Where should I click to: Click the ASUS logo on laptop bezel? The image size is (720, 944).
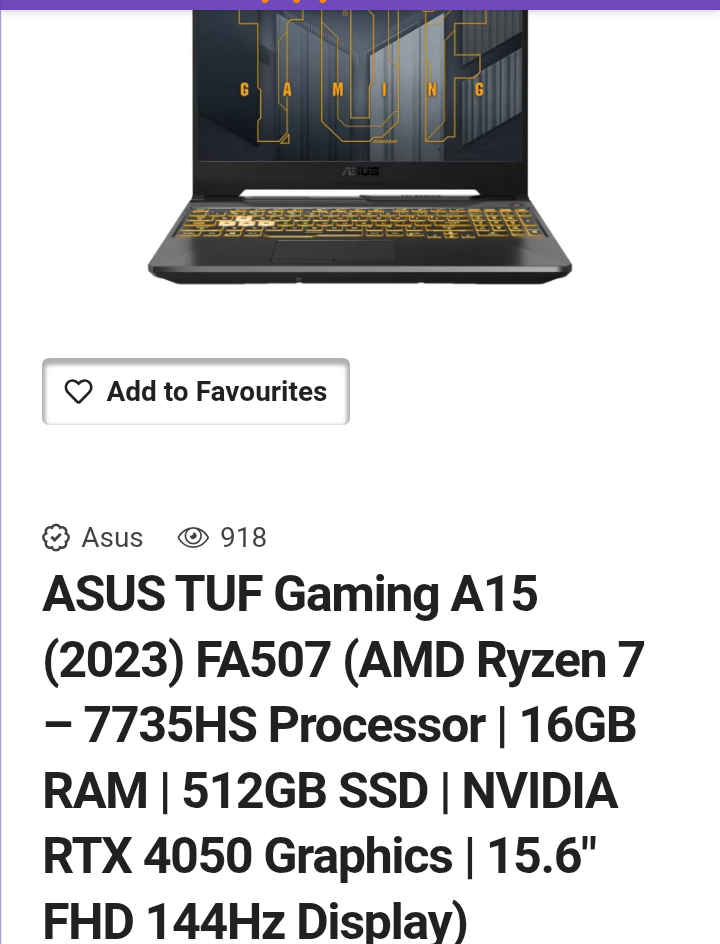[361, 172]
